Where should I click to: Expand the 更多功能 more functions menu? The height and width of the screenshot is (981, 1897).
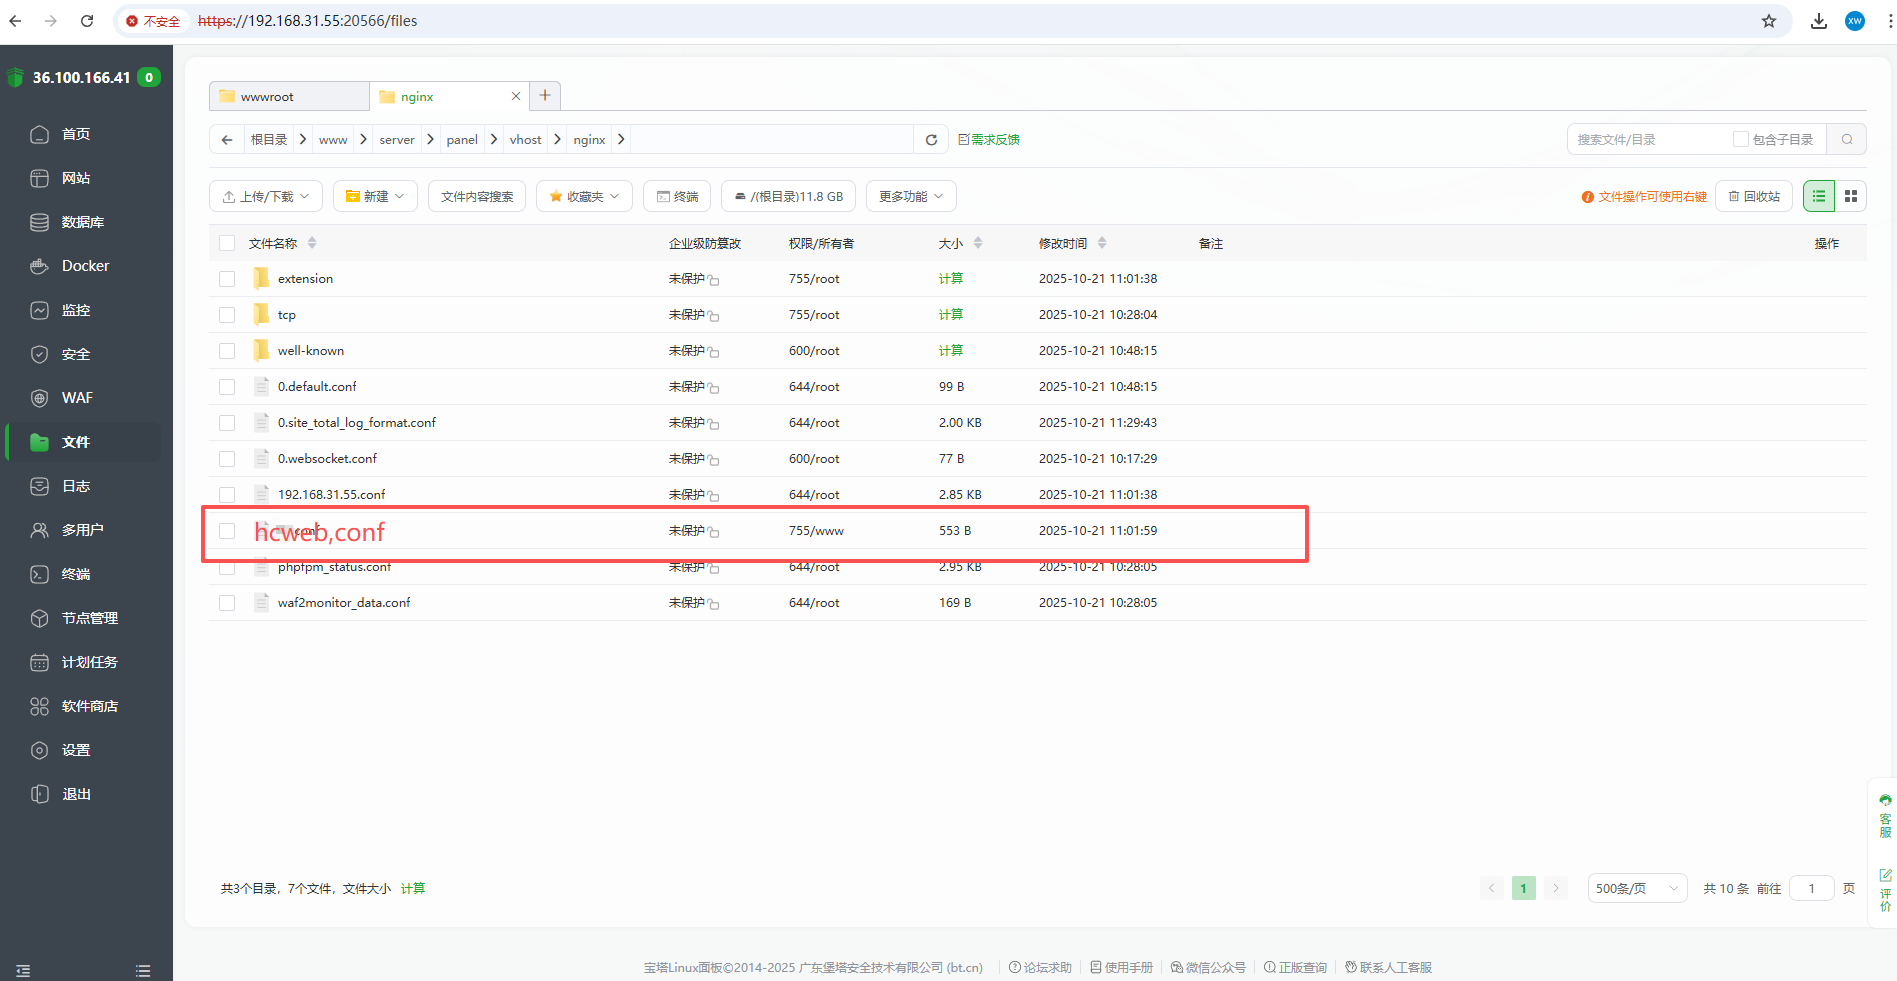[x=910, y=196]
